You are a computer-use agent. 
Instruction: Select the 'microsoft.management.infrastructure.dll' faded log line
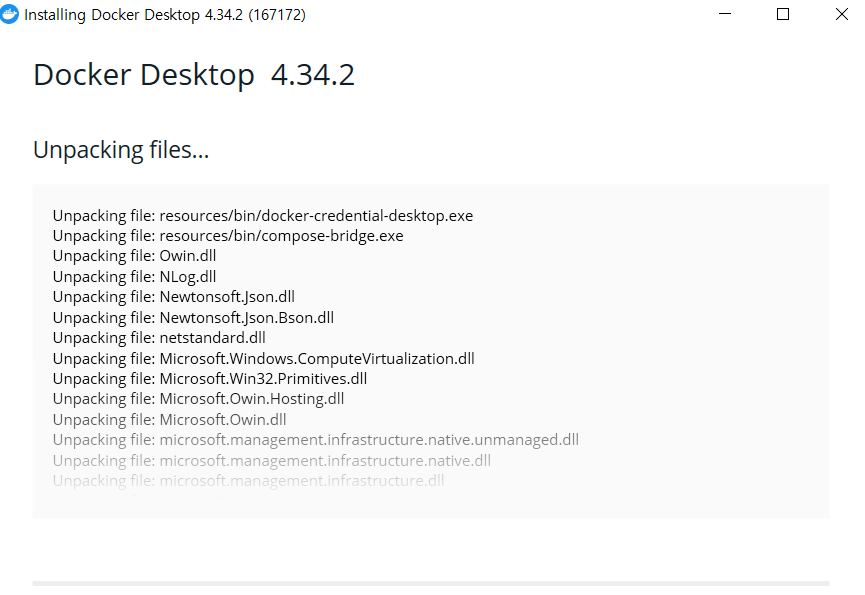coord(249,481)
